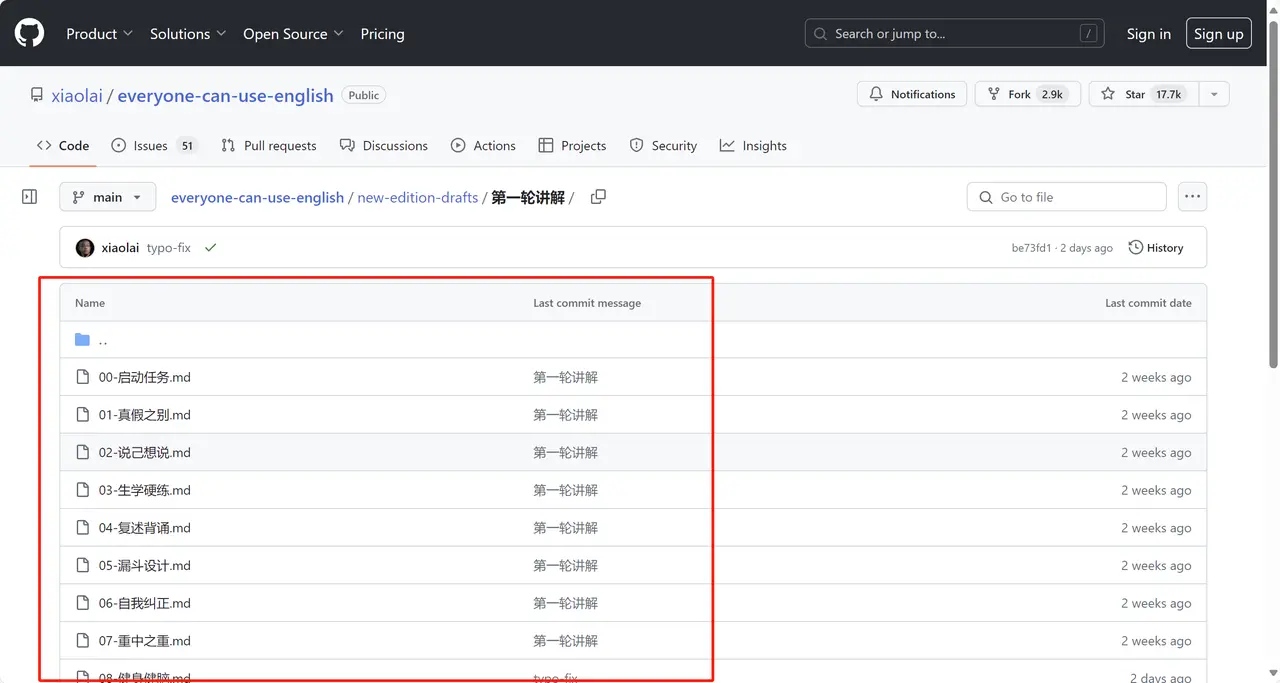The image size is (1280, 683).
Task: Click the GitHub logo icon
Action: click(x=29, y=33)
